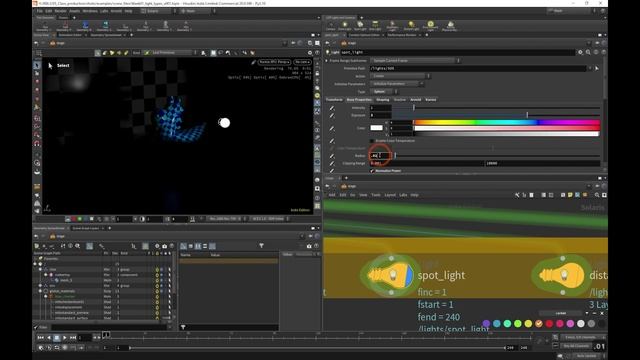Click the funnel filter icon in details panel
Screen dimensions: 640x360
click(261, 246)
